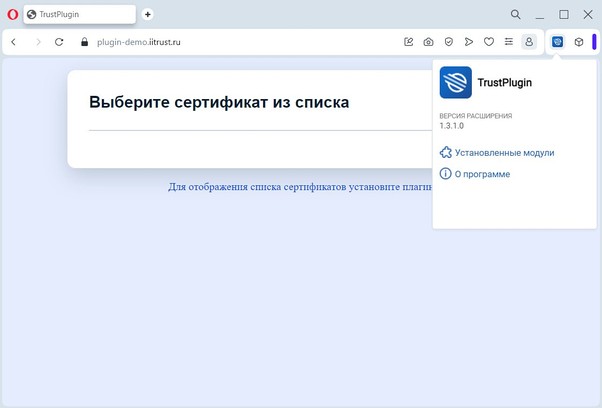Open the Opera main menu

12,15
